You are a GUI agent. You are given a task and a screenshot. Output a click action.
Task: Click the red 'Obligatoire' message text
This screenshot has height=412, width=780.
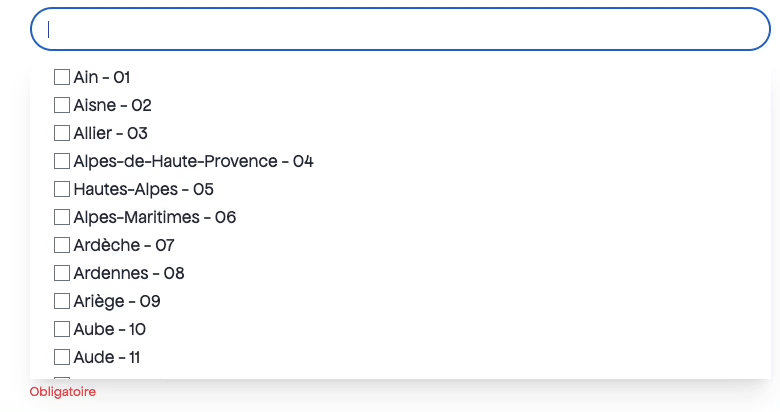63,392
